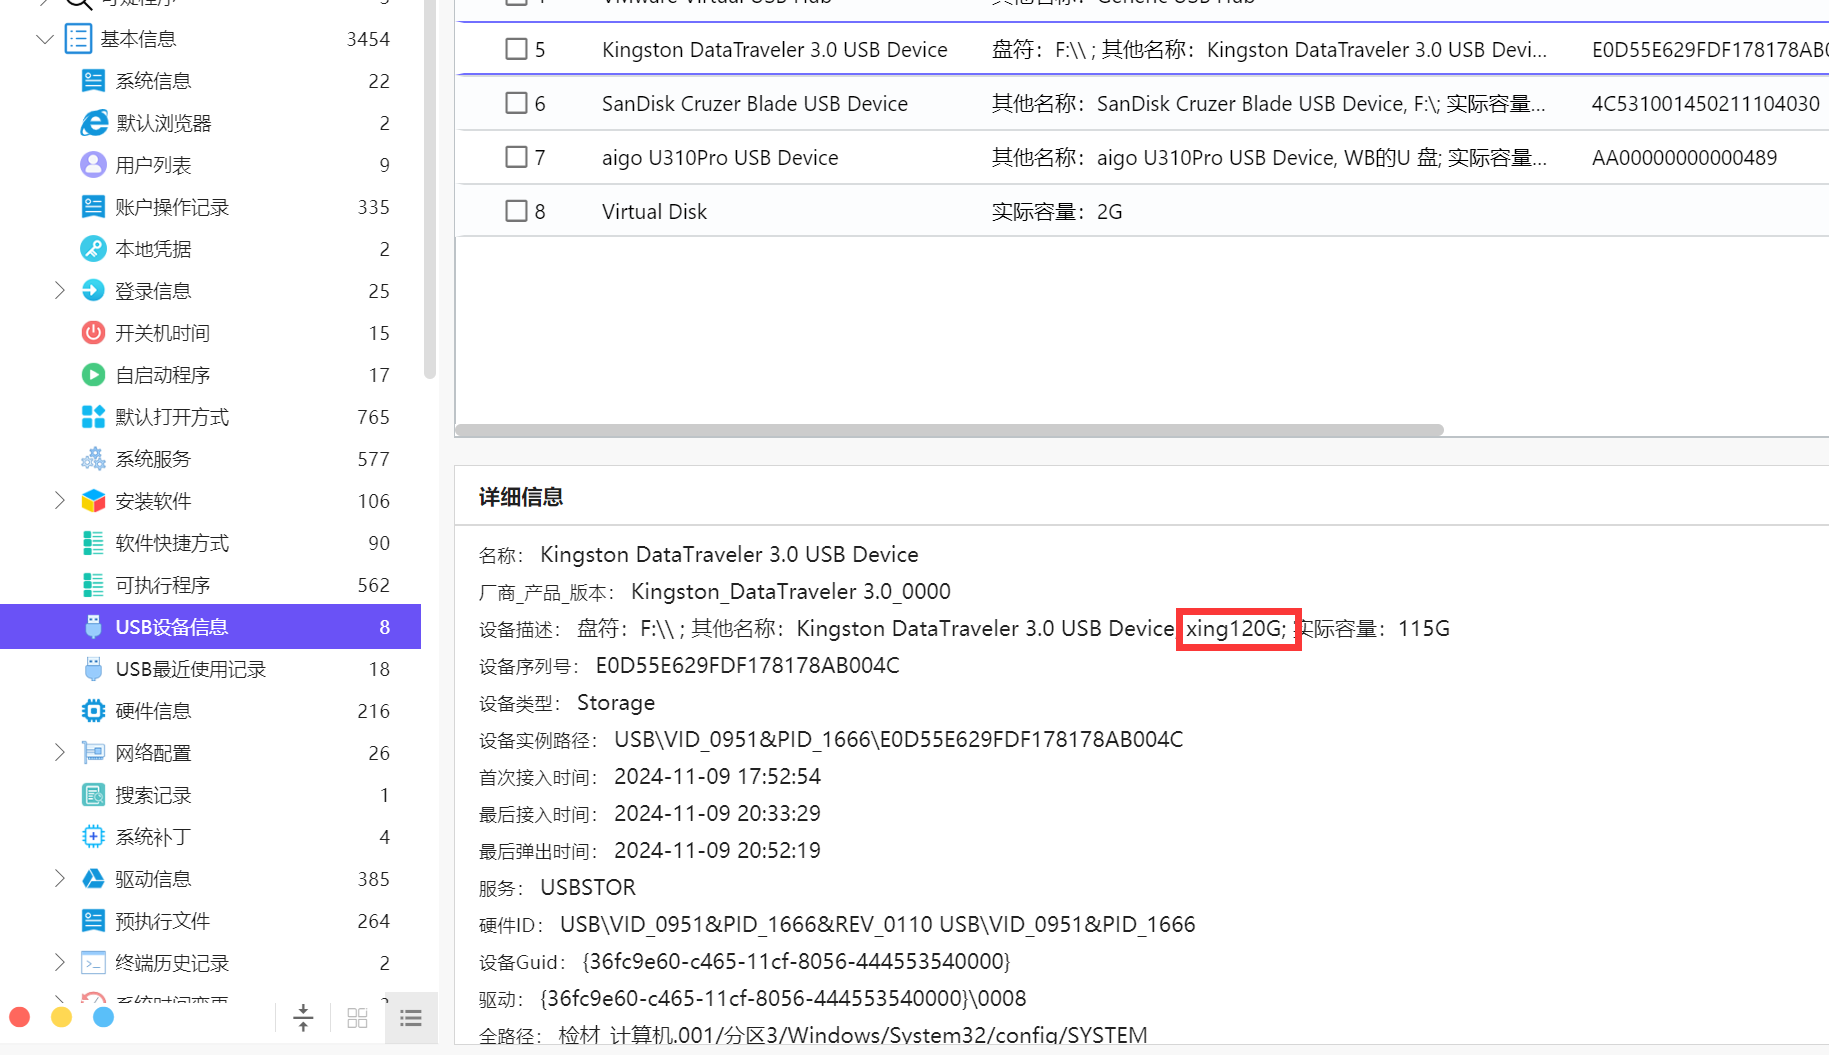Click the yellow dot at bottom left

(x=61, y=1017)
